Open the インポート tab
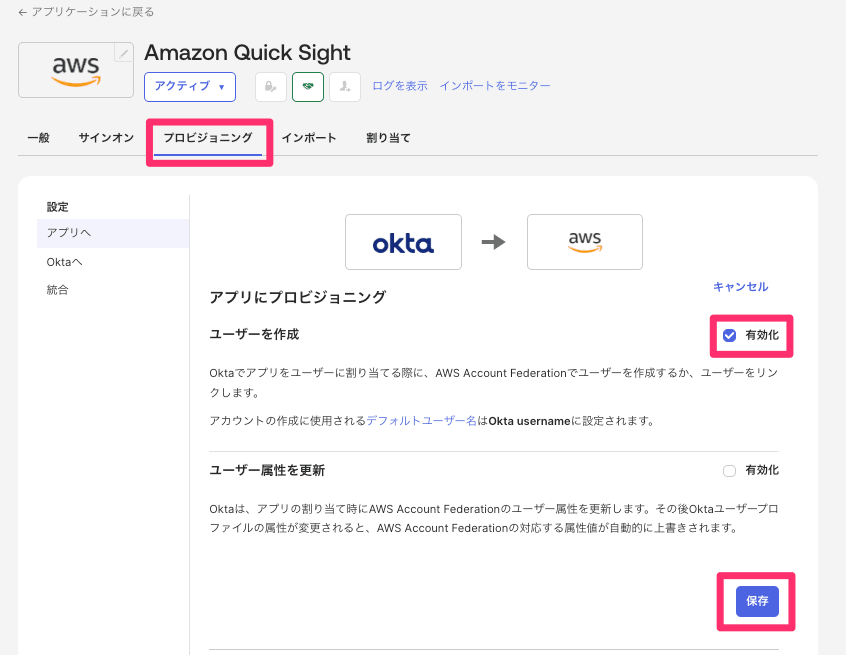Viewport: 846px width, 655px height. coord(310,138)
